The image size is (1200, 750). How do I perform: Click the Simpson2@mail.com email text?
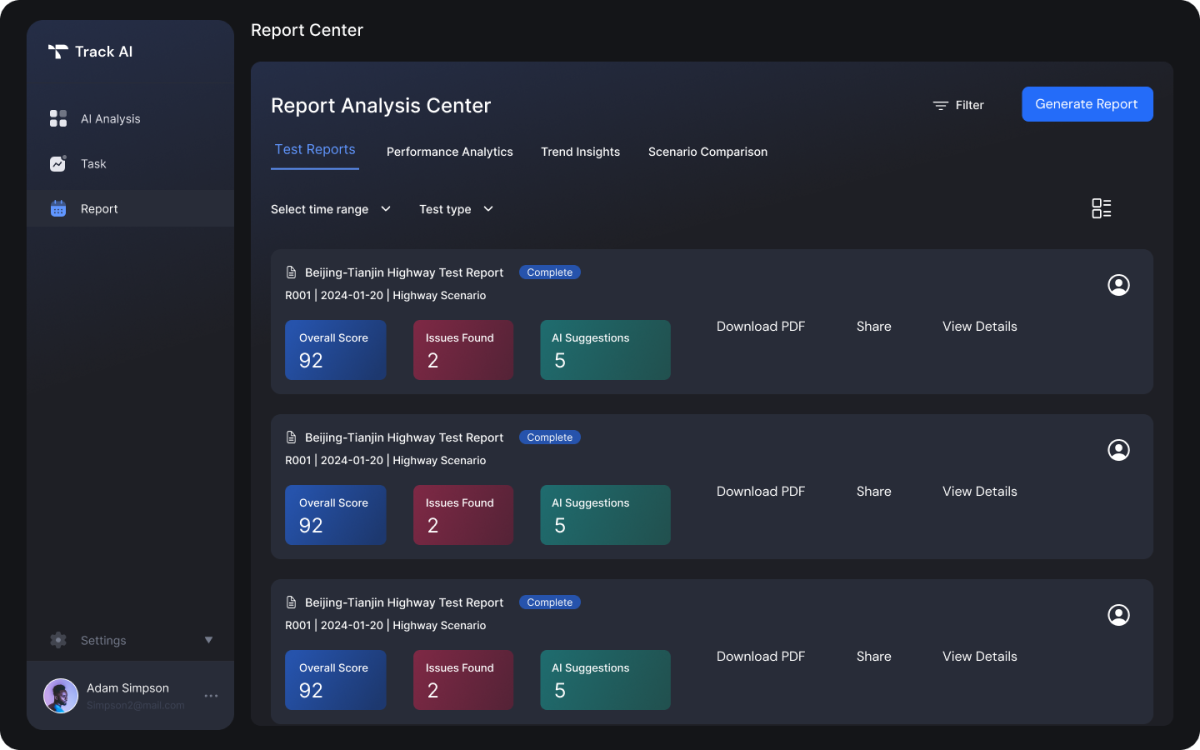[x=136, y=705]
